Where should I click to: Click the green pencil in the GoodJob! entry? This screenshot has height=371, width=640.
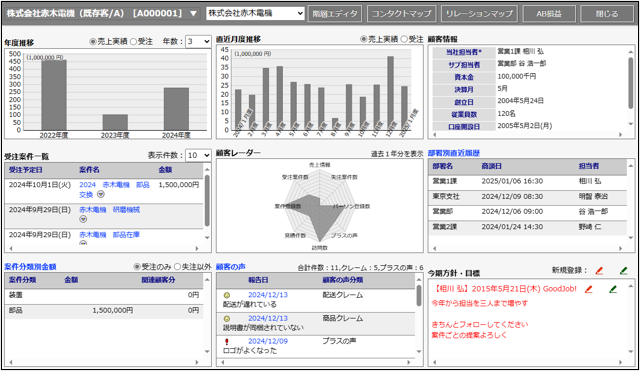click(613, 289)
